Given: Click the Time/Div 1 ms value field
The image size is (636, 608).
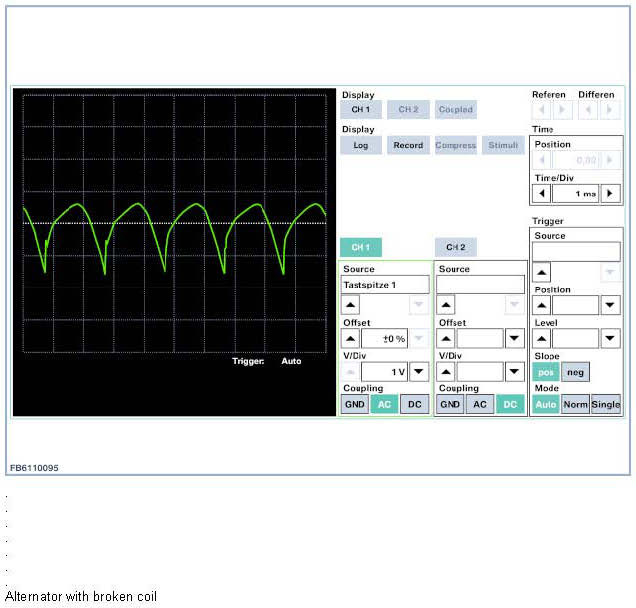Looking at the screenshot, I should [576, 193].
